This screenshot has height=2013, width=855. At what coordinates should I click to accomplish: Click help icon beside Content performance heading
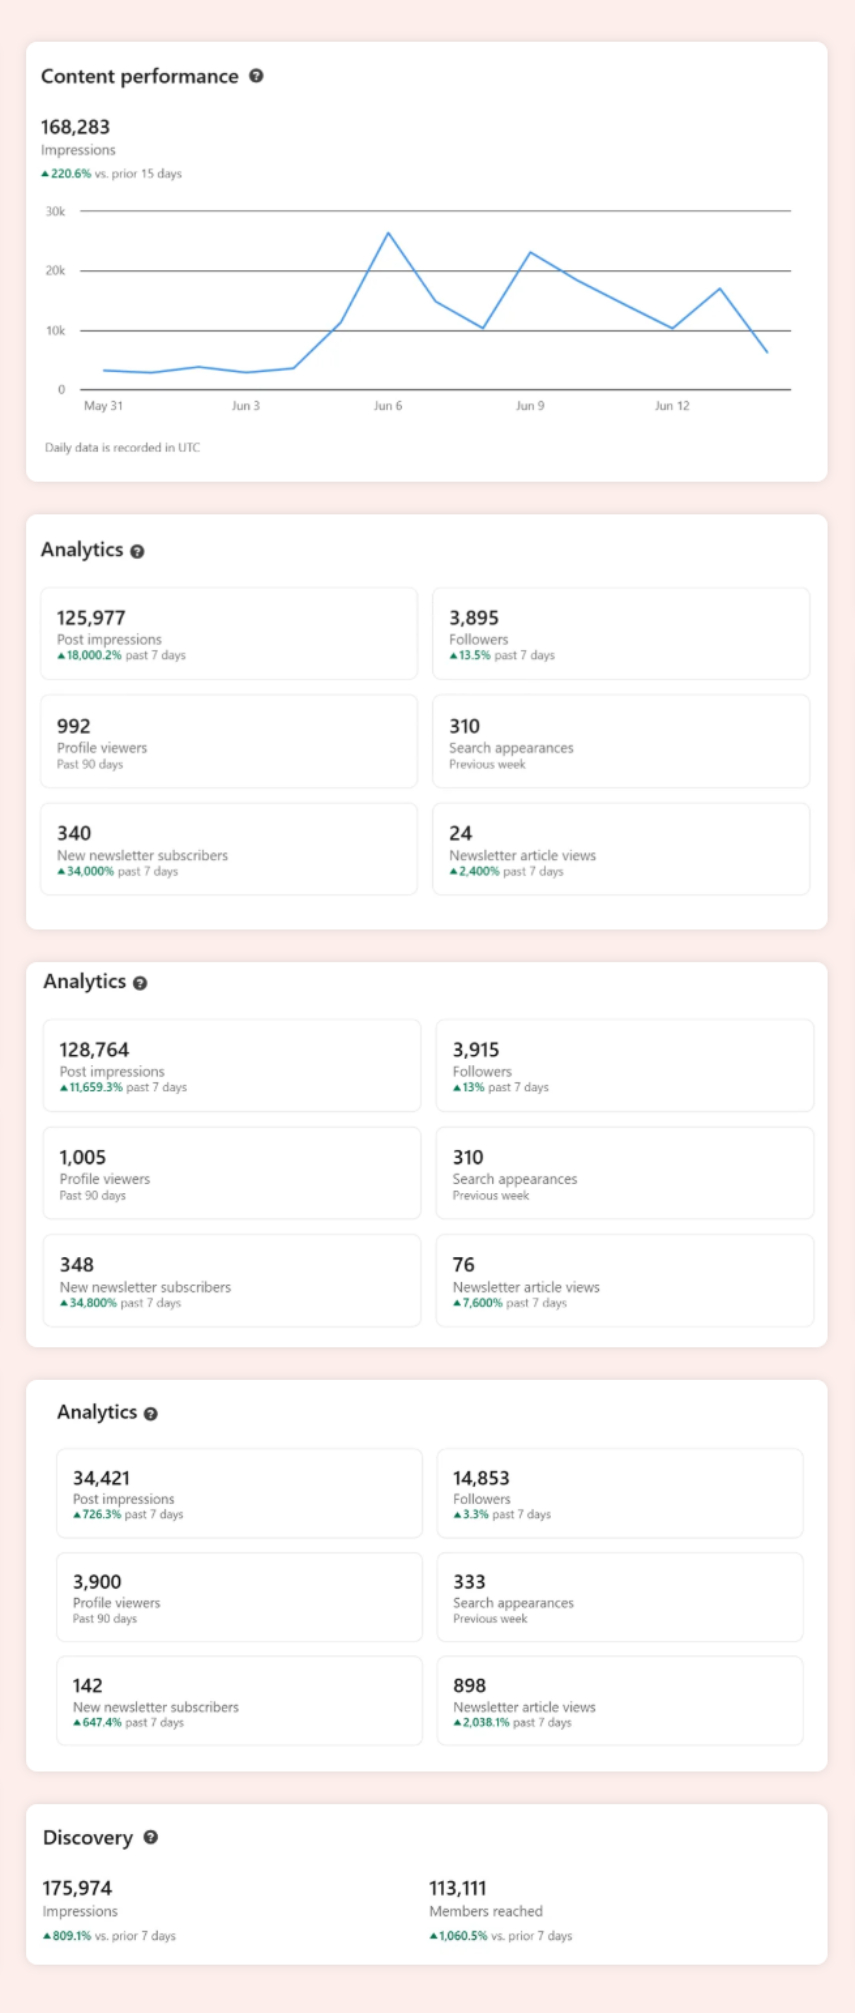256,76
